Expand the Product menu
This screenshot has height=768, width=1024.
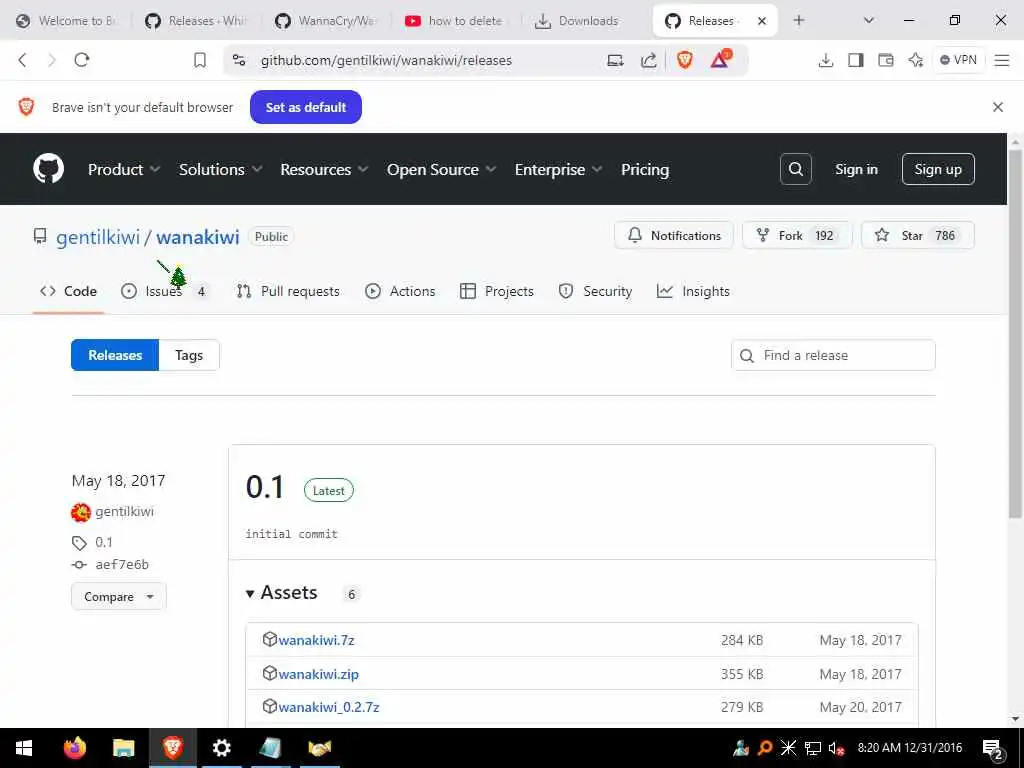point(124,169)
